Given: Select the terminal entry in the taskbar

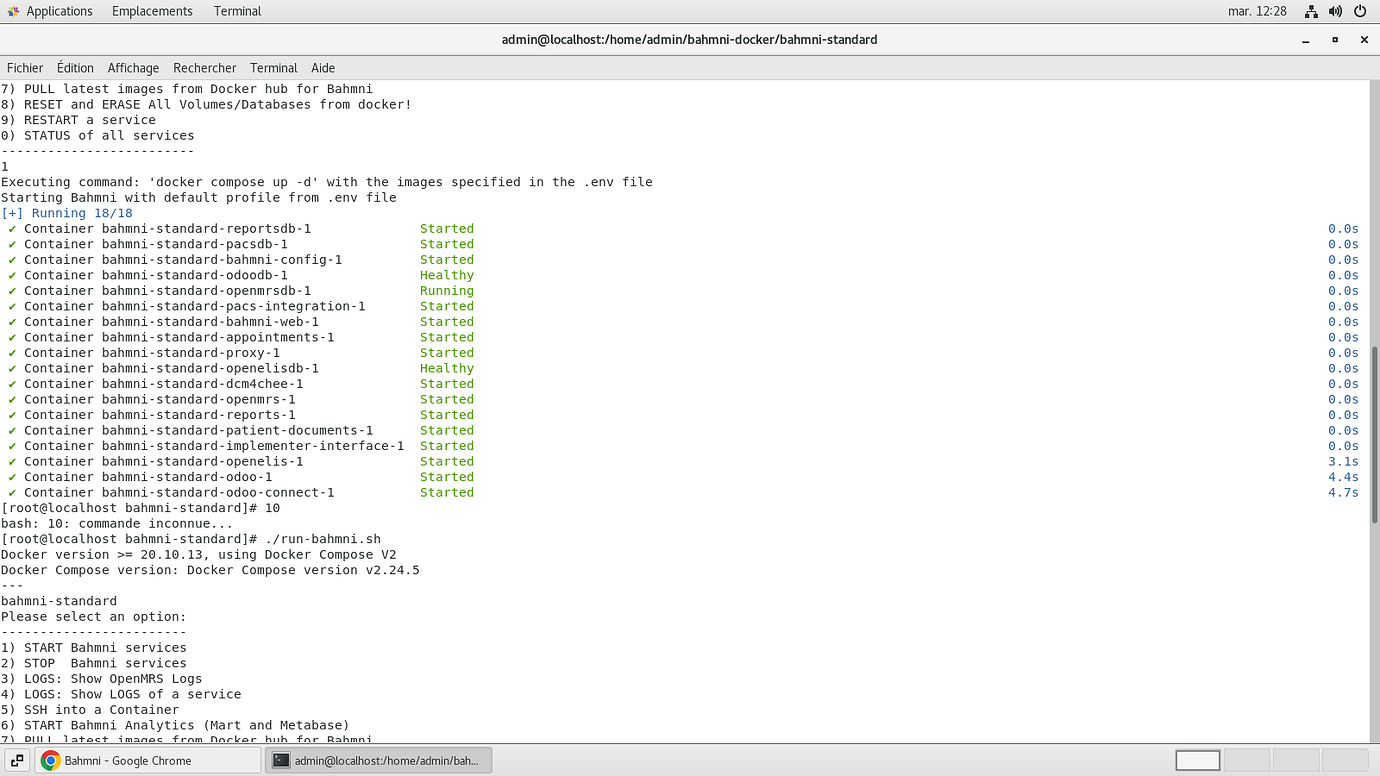Looking at the screenshot, I should [378, 760].
